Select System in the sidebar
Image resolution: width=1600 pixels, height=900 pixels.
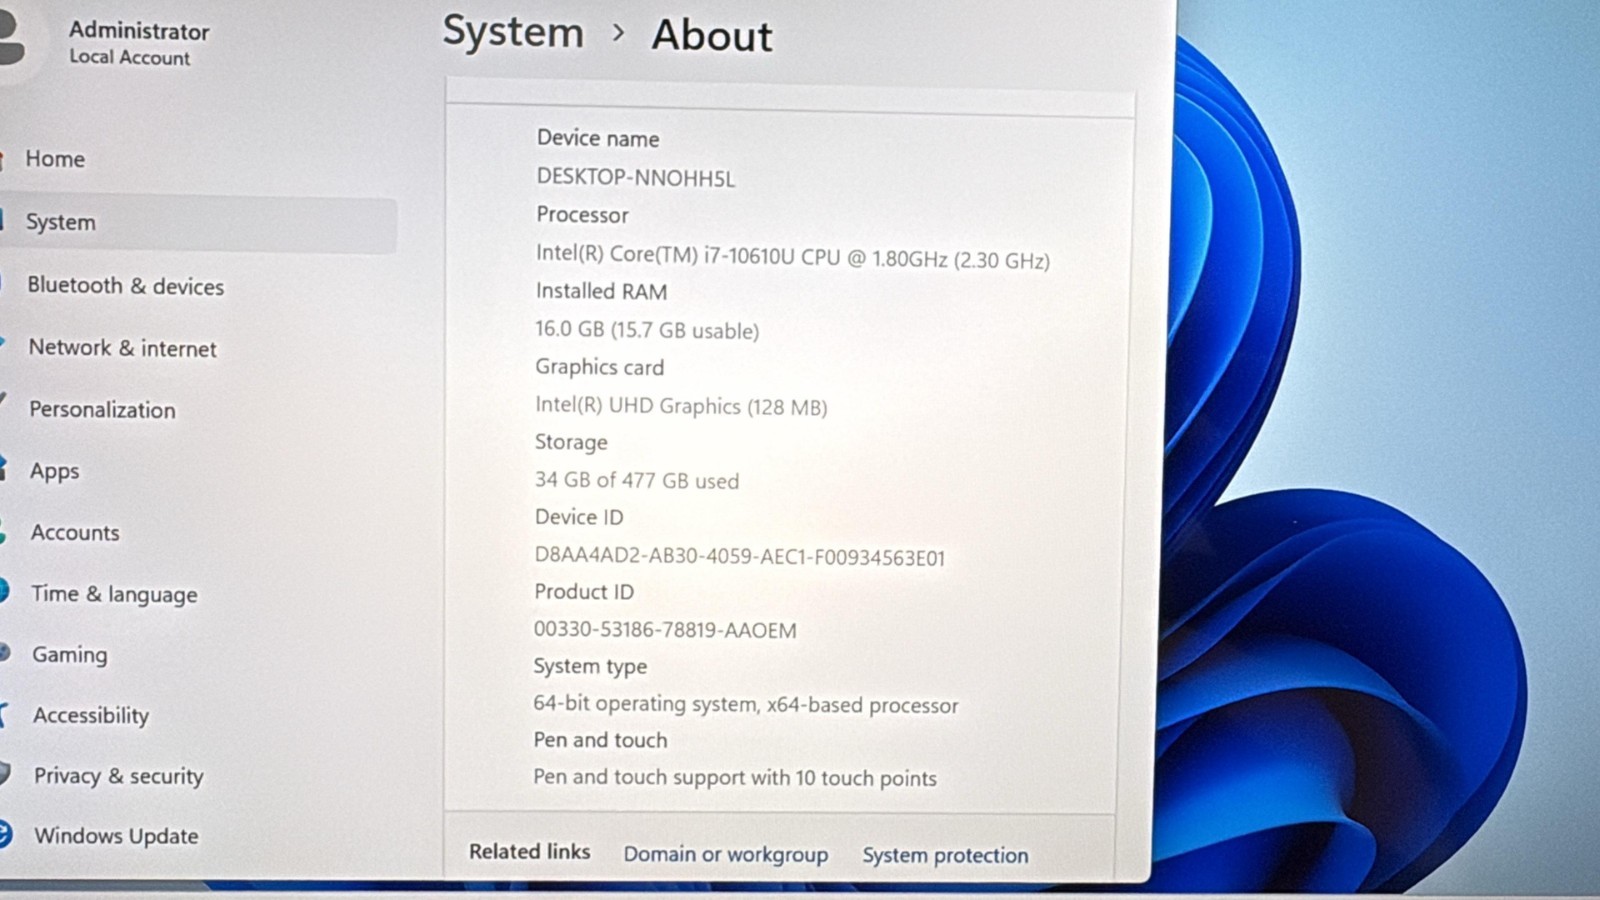tap(198, 223)
